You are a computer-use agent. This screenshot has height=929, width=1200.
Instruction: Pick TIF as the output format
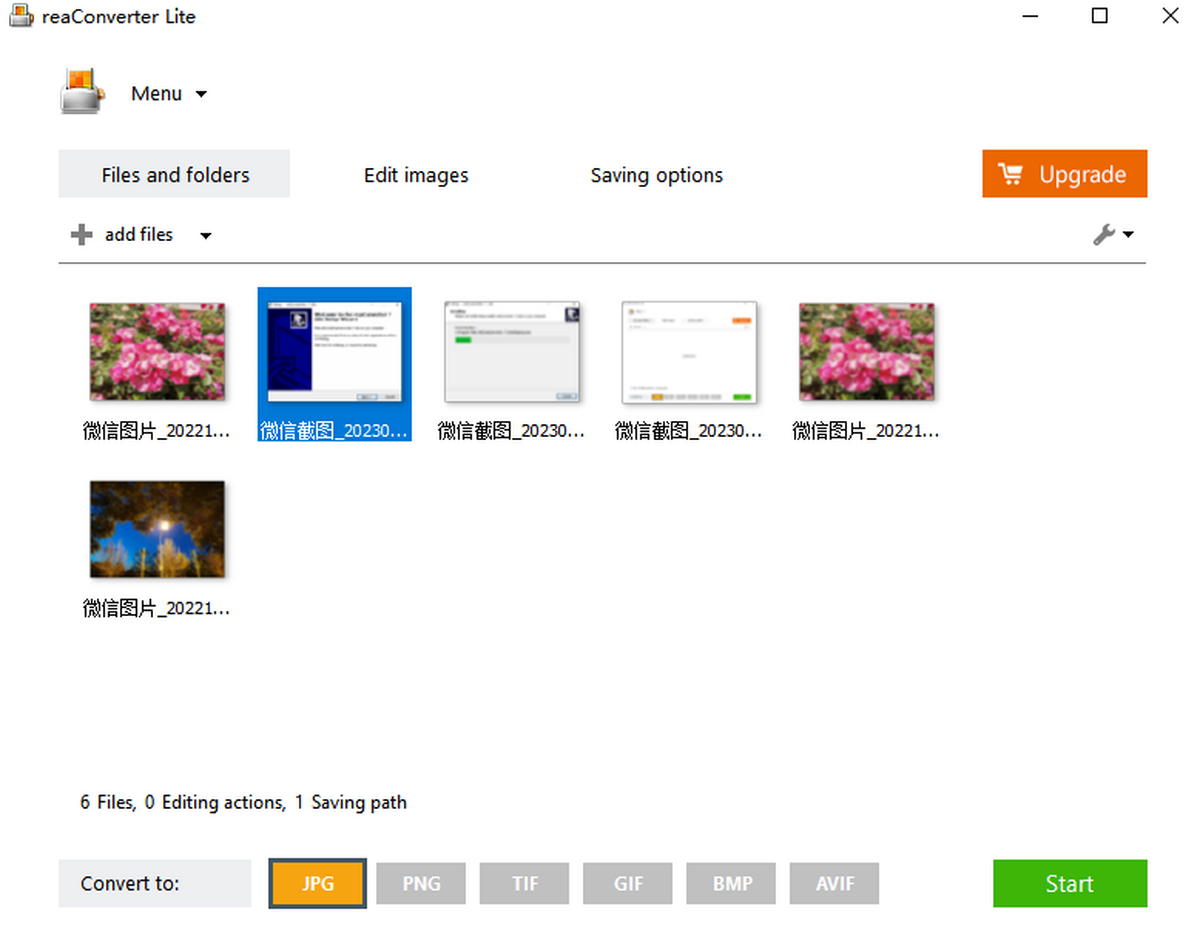point(524,884)
